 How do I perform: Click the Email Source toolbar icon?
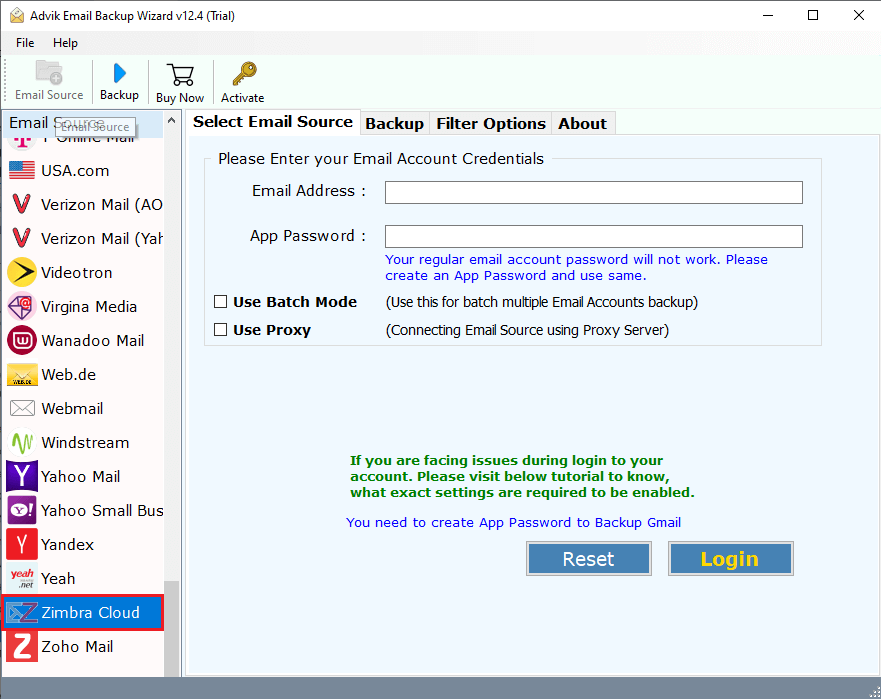coord(49,72)
